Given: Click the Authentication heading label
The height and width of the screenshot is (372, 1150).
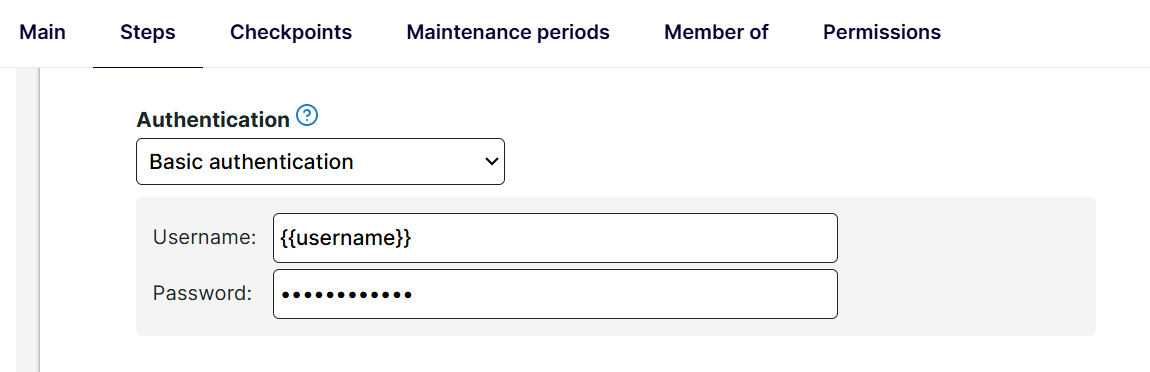Looking at the screenshot, I should (x=213, y=120).
